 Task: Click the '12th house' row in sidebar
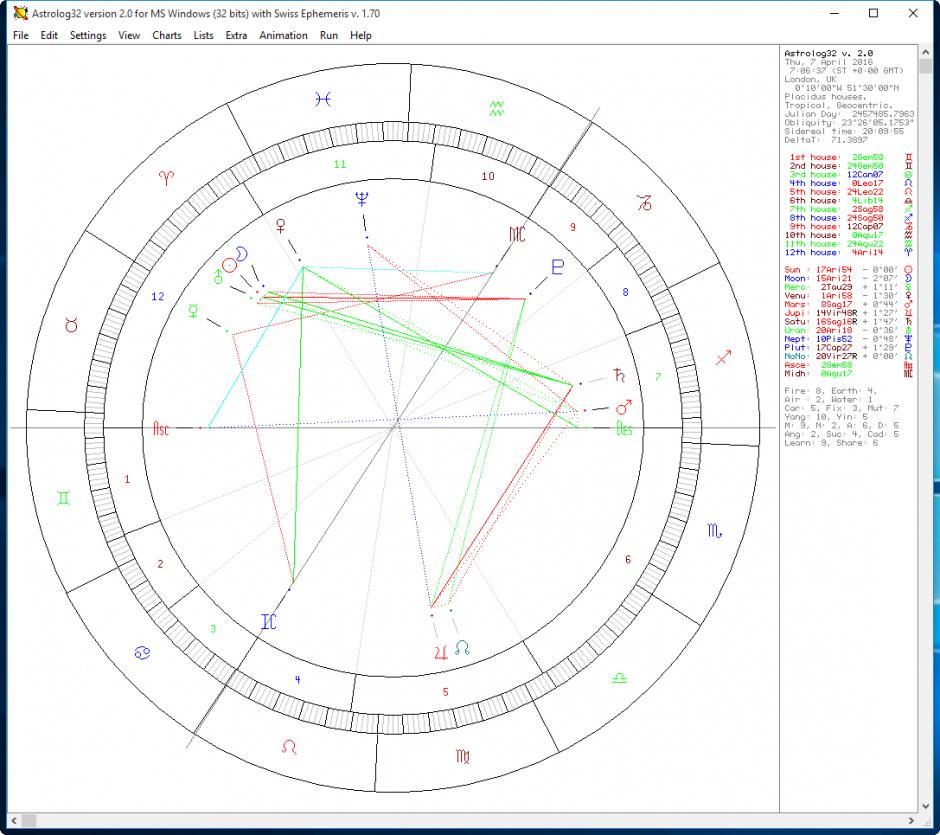click(849, 252)
